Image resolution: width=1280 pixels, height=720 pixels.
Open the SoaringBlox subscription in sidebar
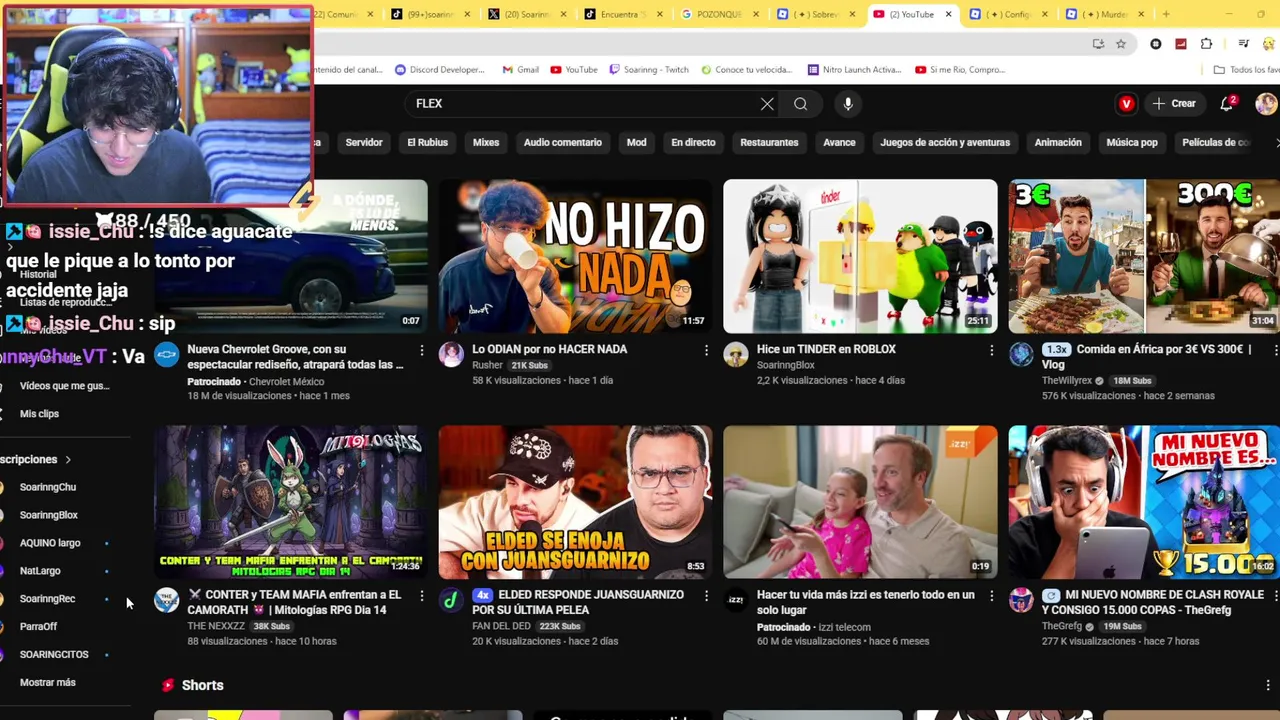48,515
